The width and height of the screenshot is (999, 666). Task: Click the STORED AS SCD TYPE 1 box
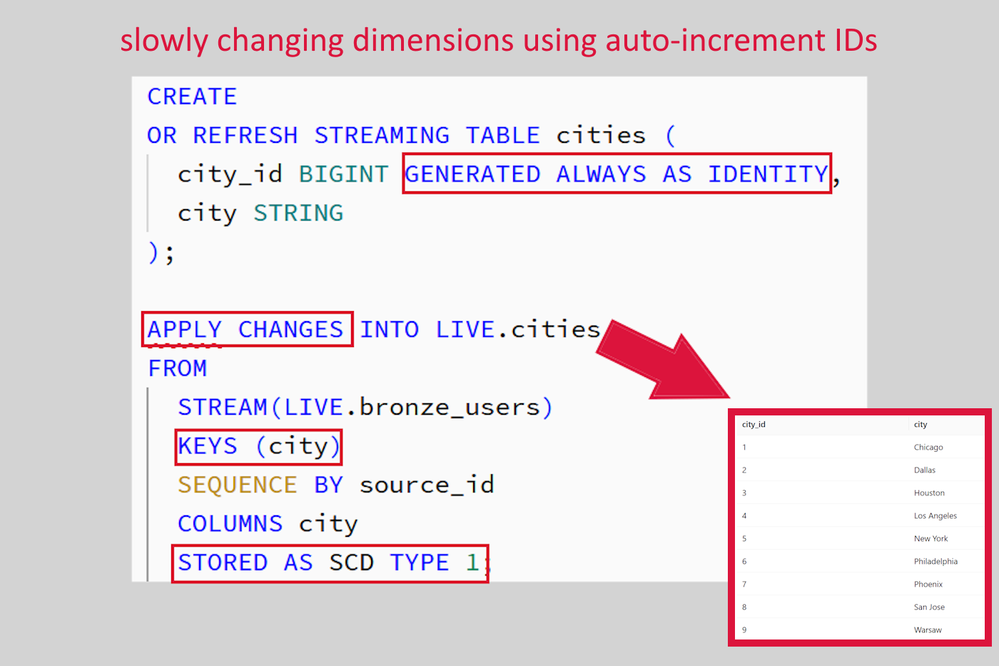328,562
